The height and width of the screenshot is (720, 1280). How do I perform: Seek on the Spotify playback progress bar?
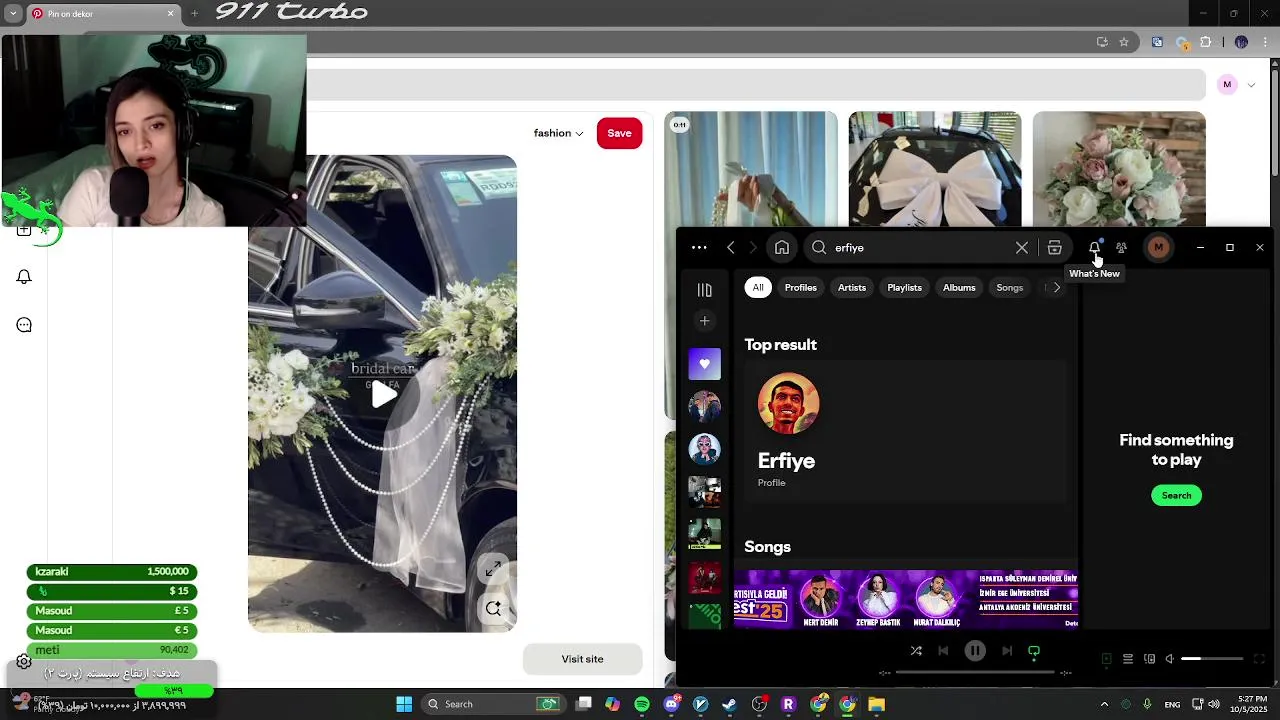[x=975, y=673]
